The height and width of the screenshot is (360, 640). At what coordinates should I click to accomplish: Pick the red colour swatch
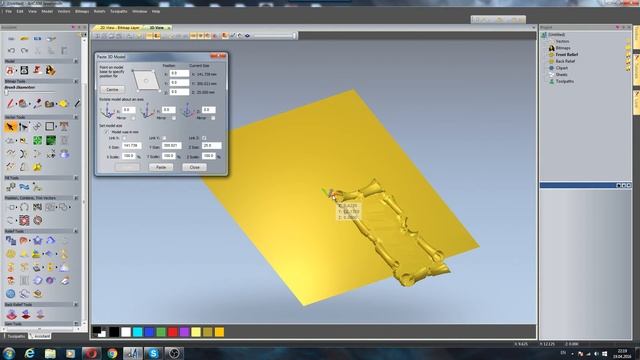point(173,332)
